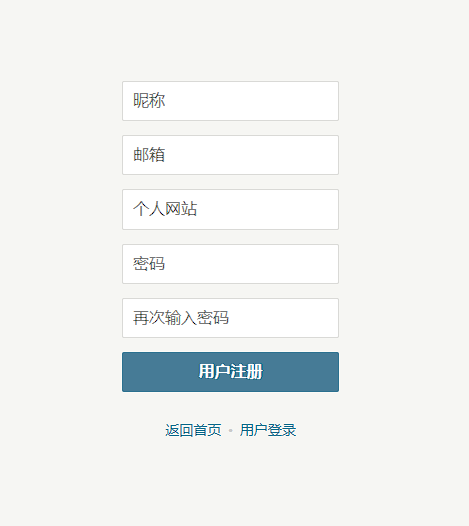Submit the form with 用户注册 button
The width and height of the screenshot is (469, 526).
230,372
